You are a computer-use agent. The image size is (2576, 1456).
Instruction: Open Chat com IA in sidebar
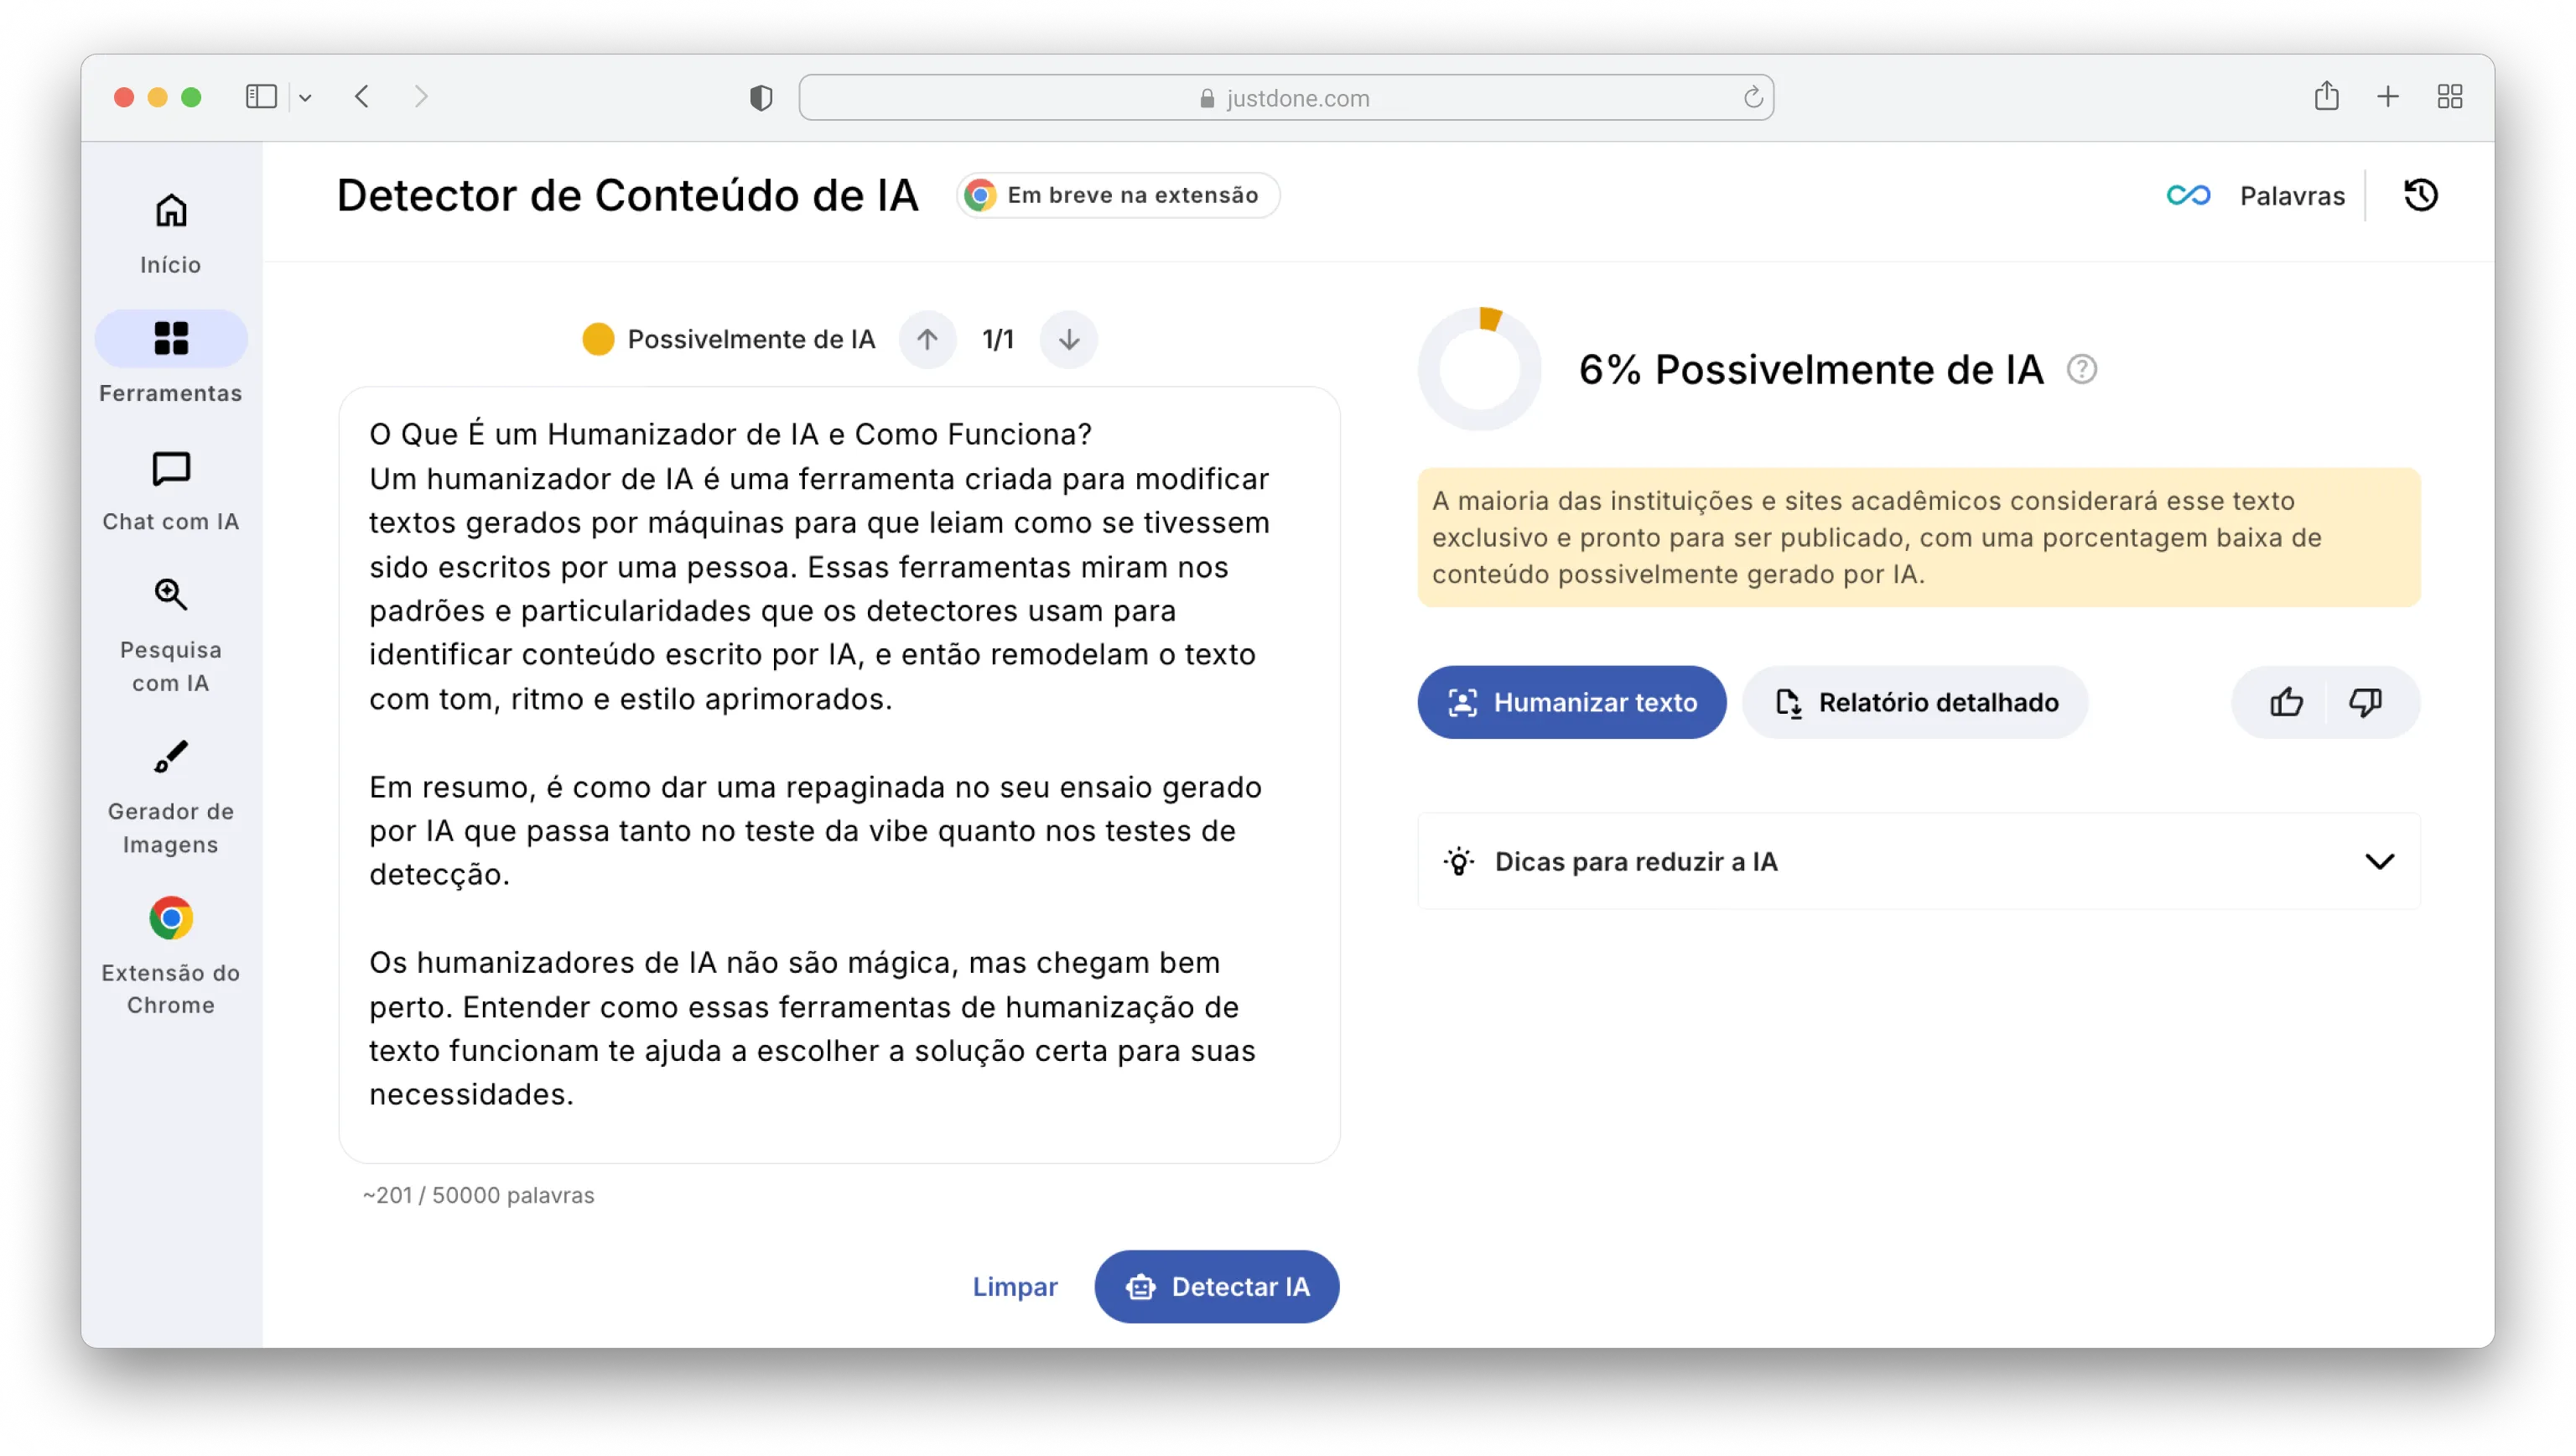(171, 491)
